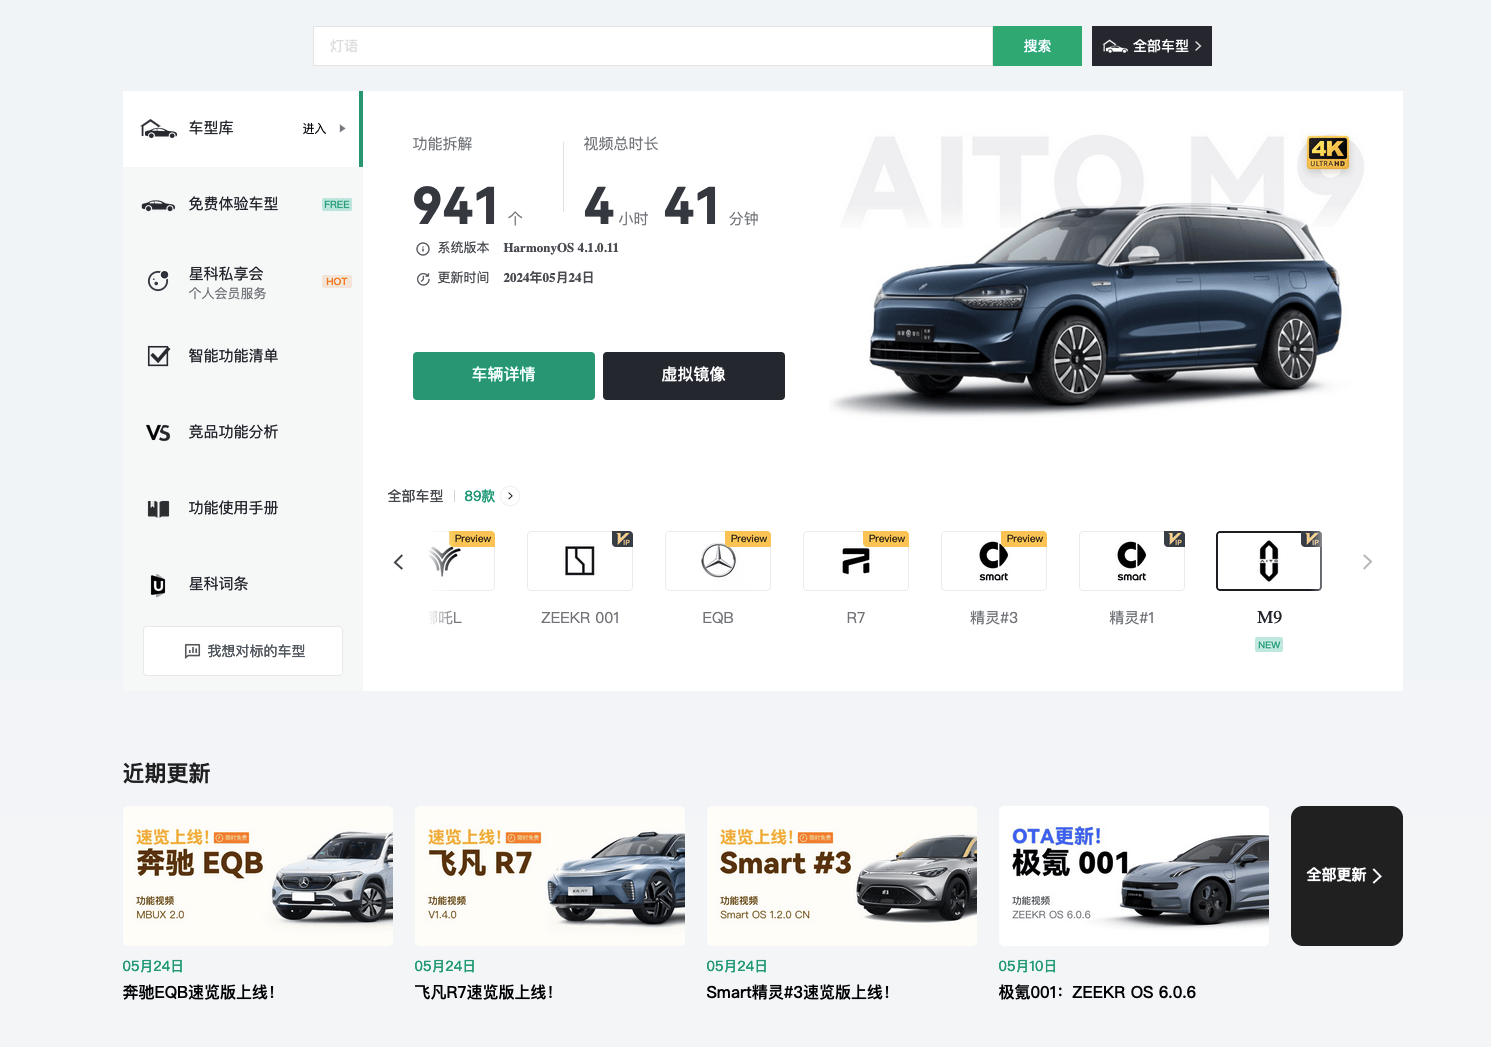Select the ZEEKR 001 VIP model card
This screenshot has width=1491, height=1047.
pyautogui.click(x=580, y=561)
